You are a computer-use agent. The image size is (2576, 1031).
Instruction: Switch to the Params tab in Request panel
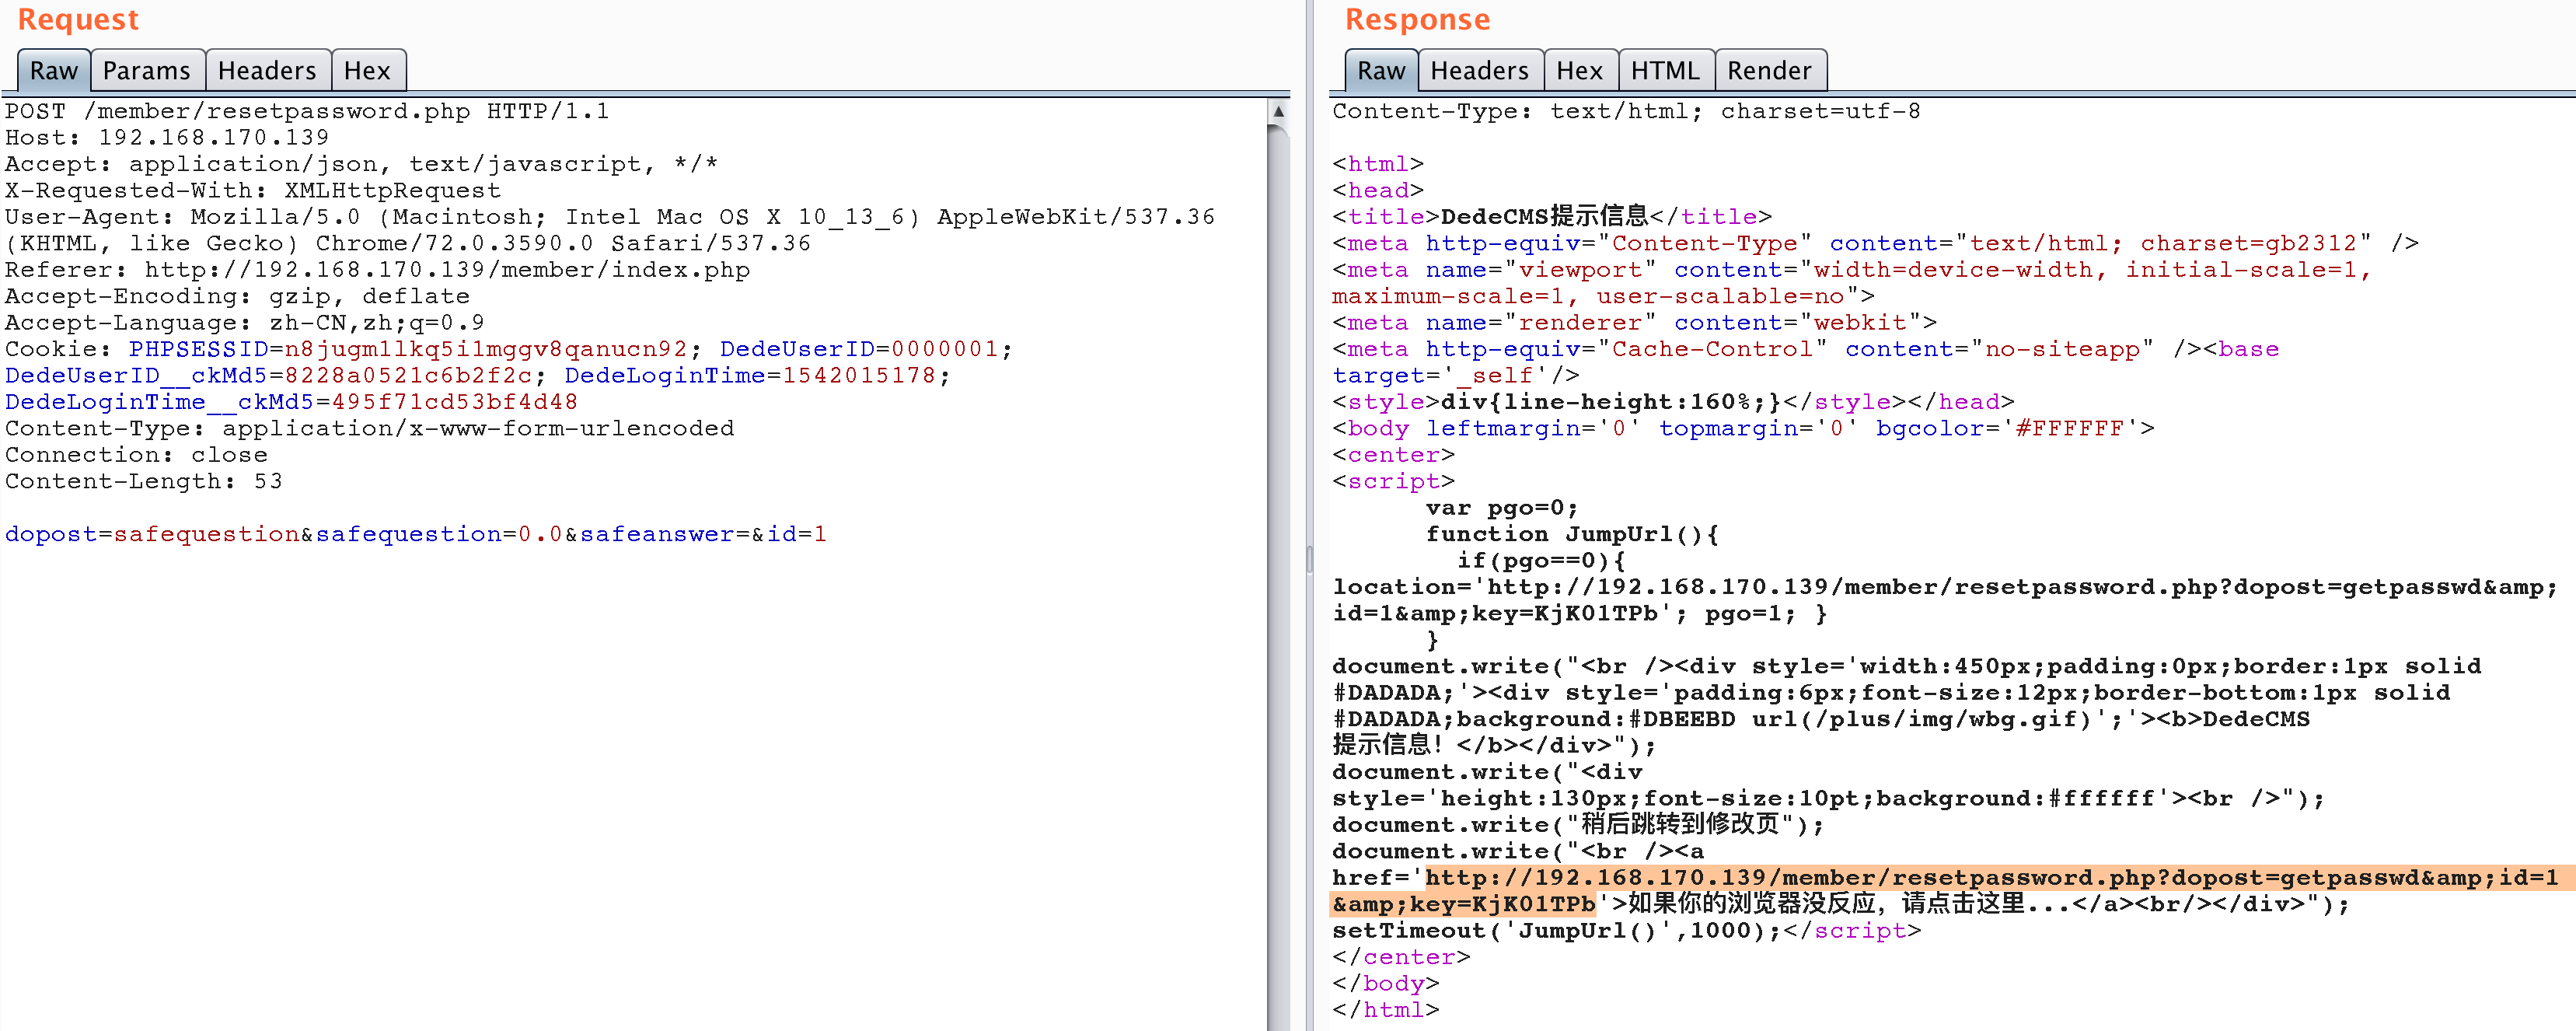(147, 70)
